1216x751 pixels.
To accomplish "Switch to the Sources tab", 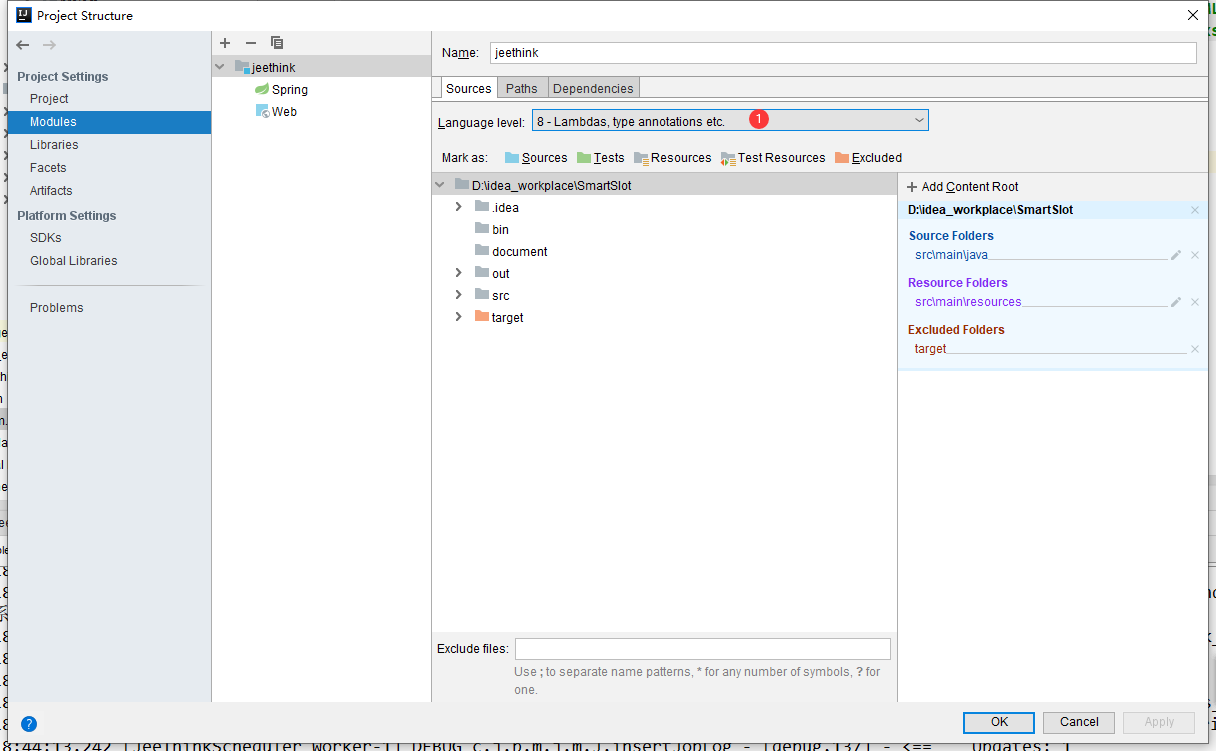I will click(469, 88).
